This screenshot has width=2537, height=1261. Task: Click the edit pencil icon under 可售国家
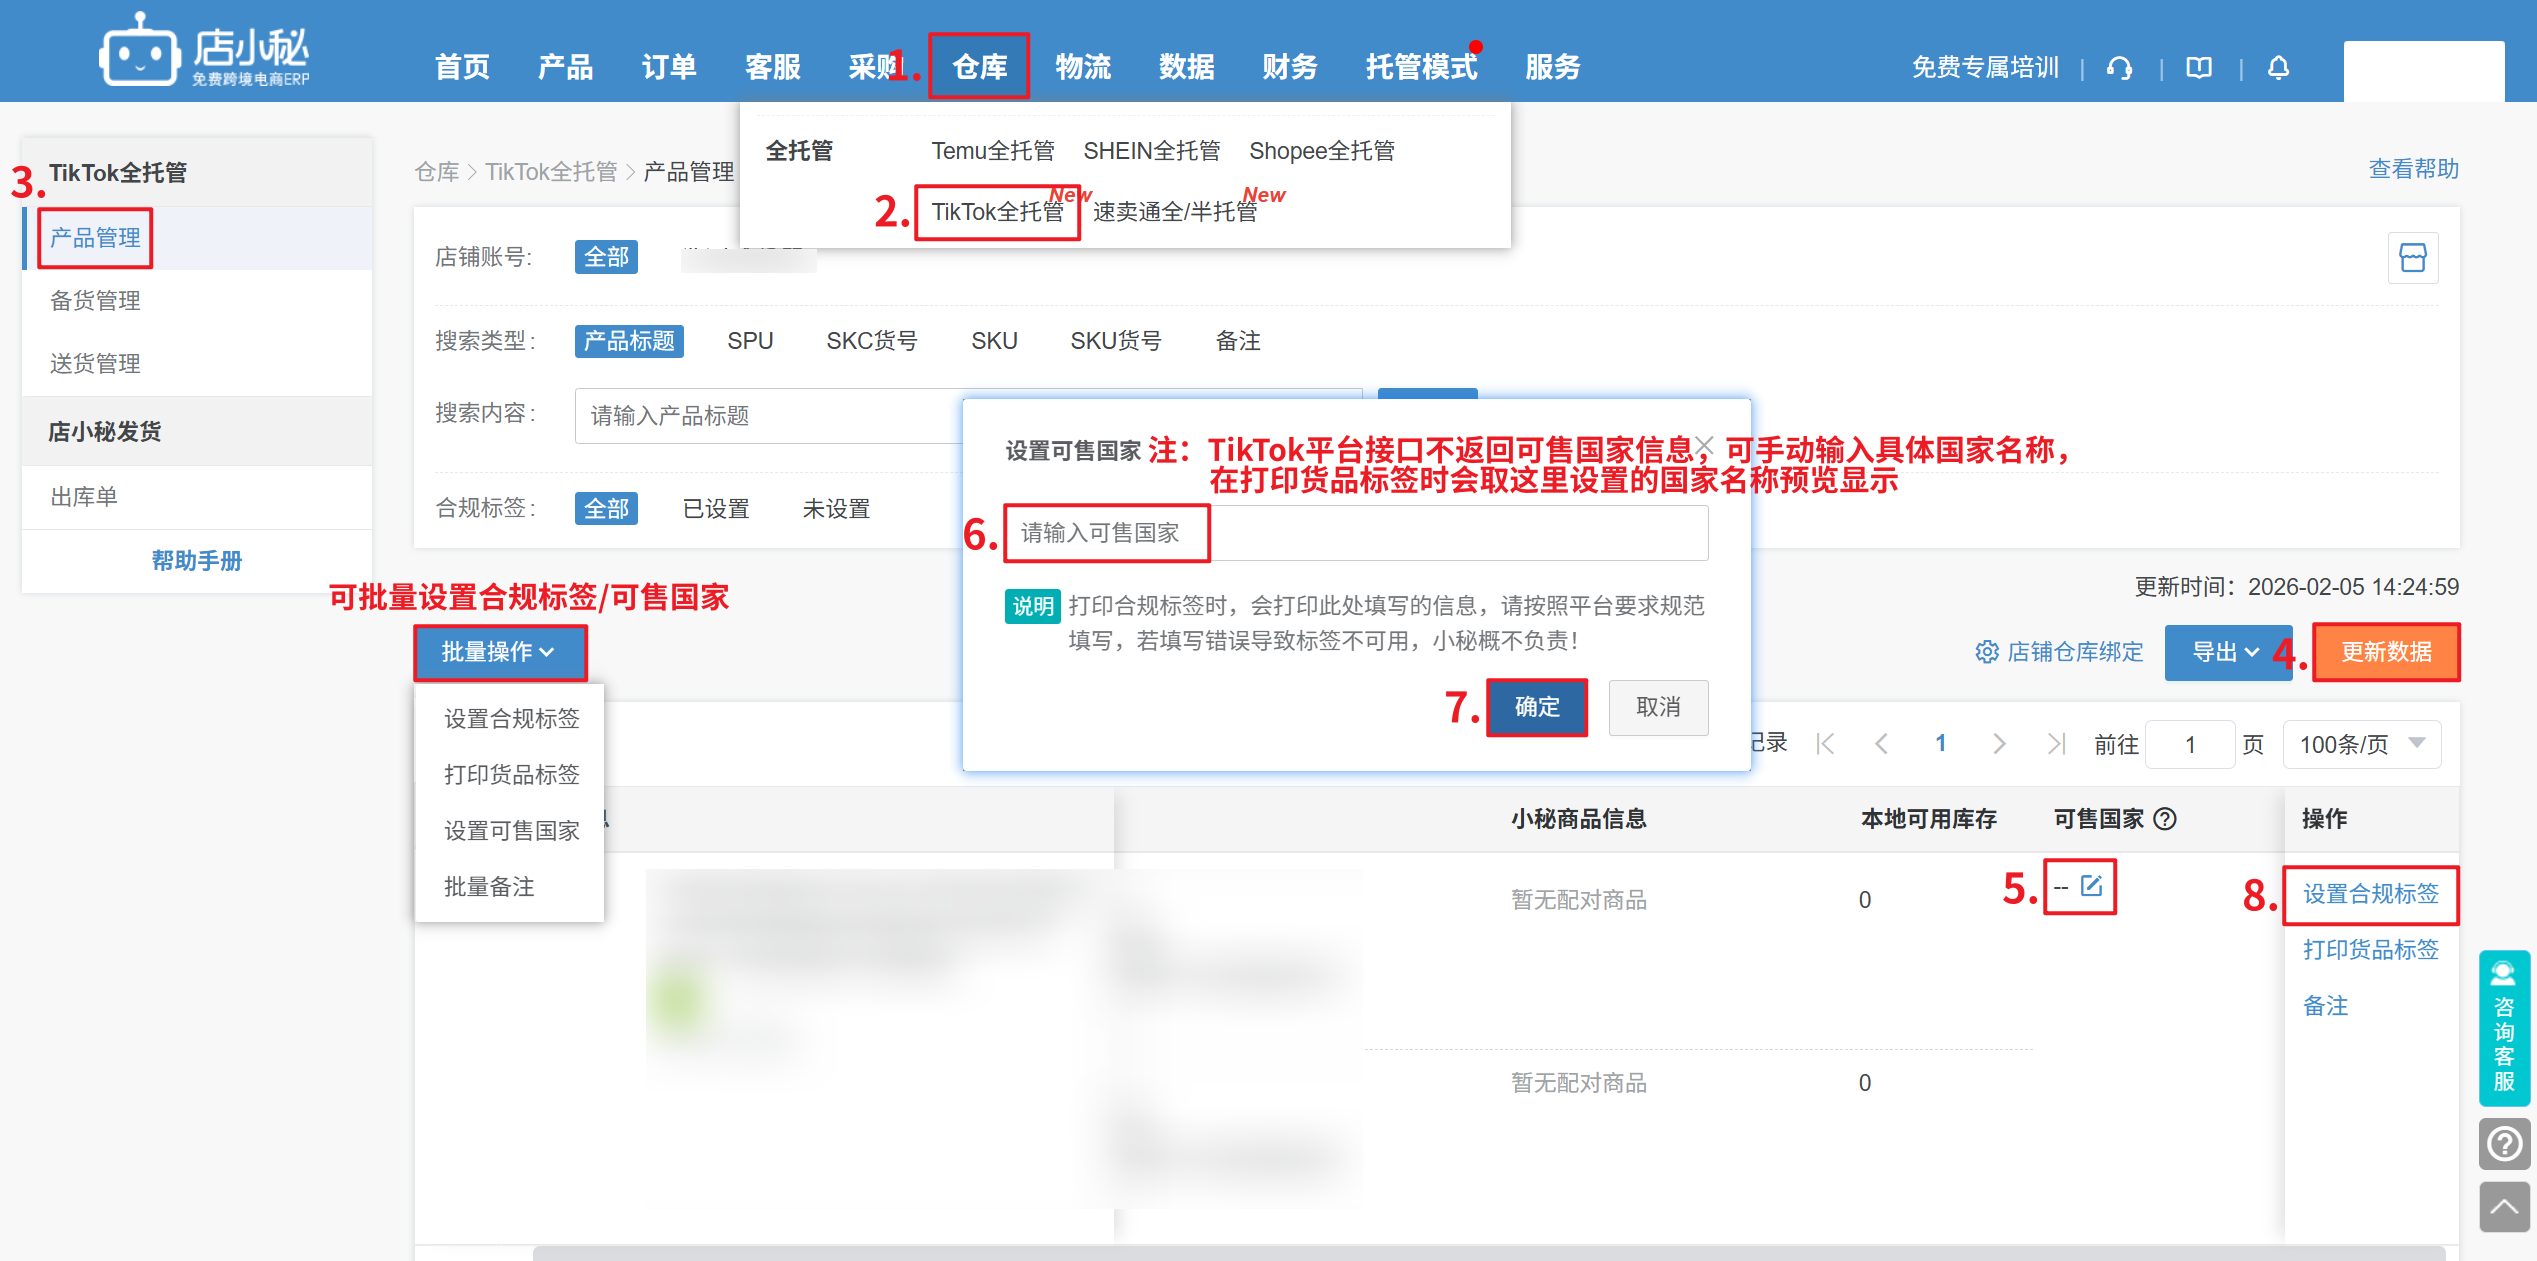(2092, 885)
